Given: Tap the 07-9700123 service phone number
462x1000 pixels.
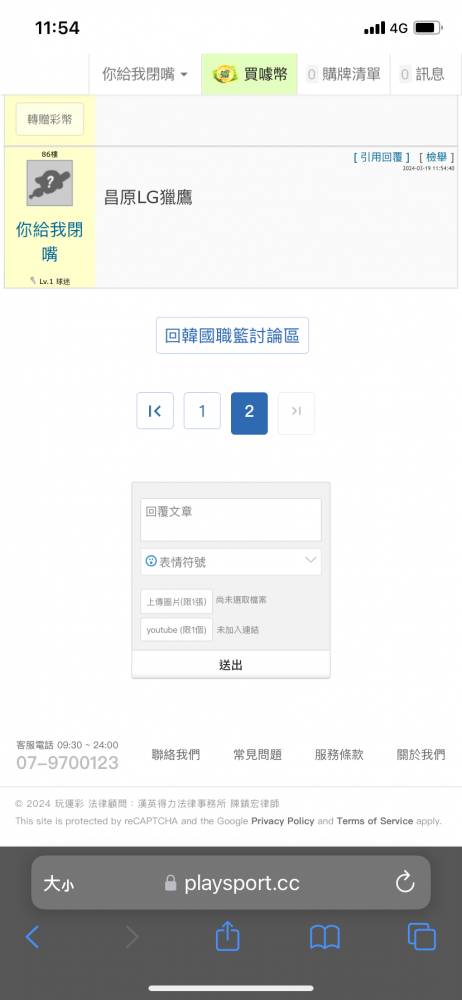Looking at the screenshot, I should coord(67,763).
